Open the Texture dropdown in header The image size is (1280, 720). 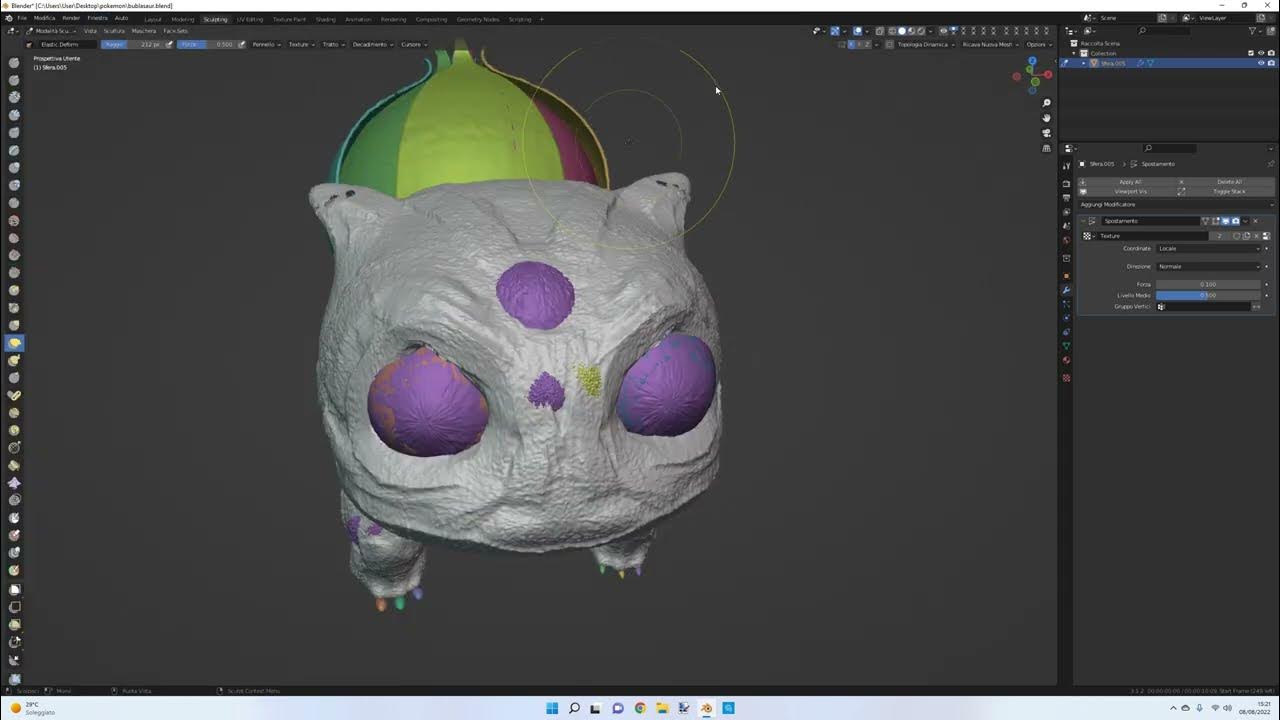click(x=301, y=44)
